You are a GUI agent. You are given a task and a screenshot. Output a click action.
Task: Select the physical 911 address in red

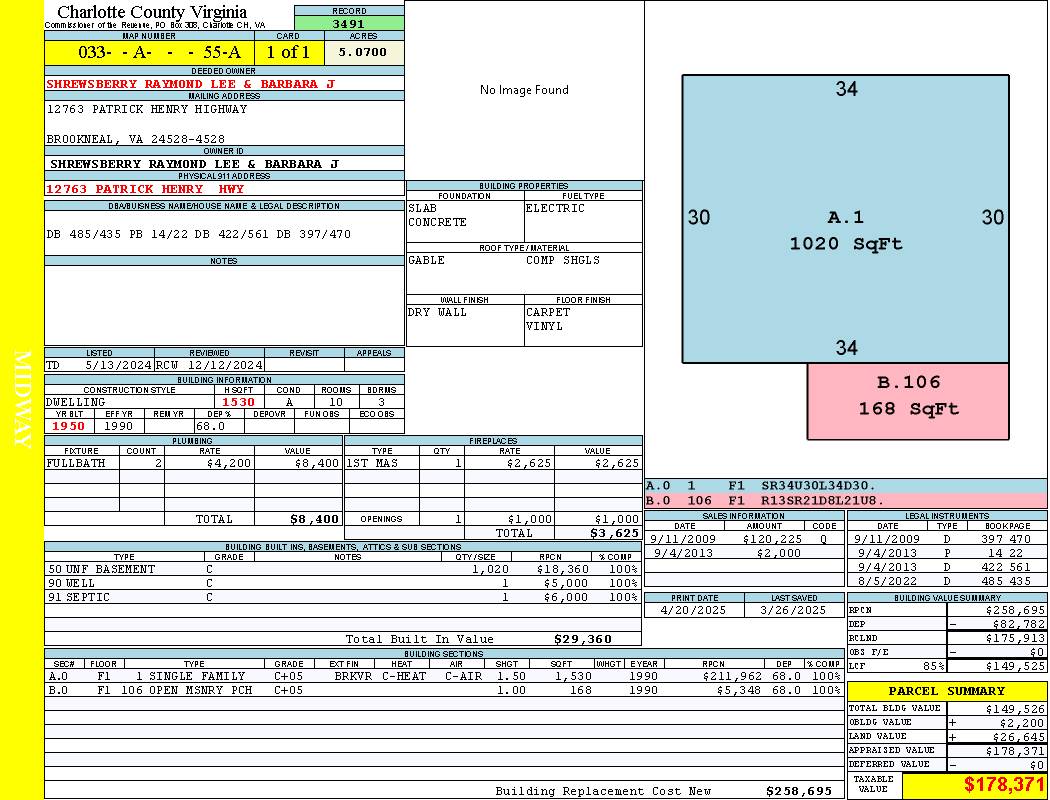tap(145, 189)
